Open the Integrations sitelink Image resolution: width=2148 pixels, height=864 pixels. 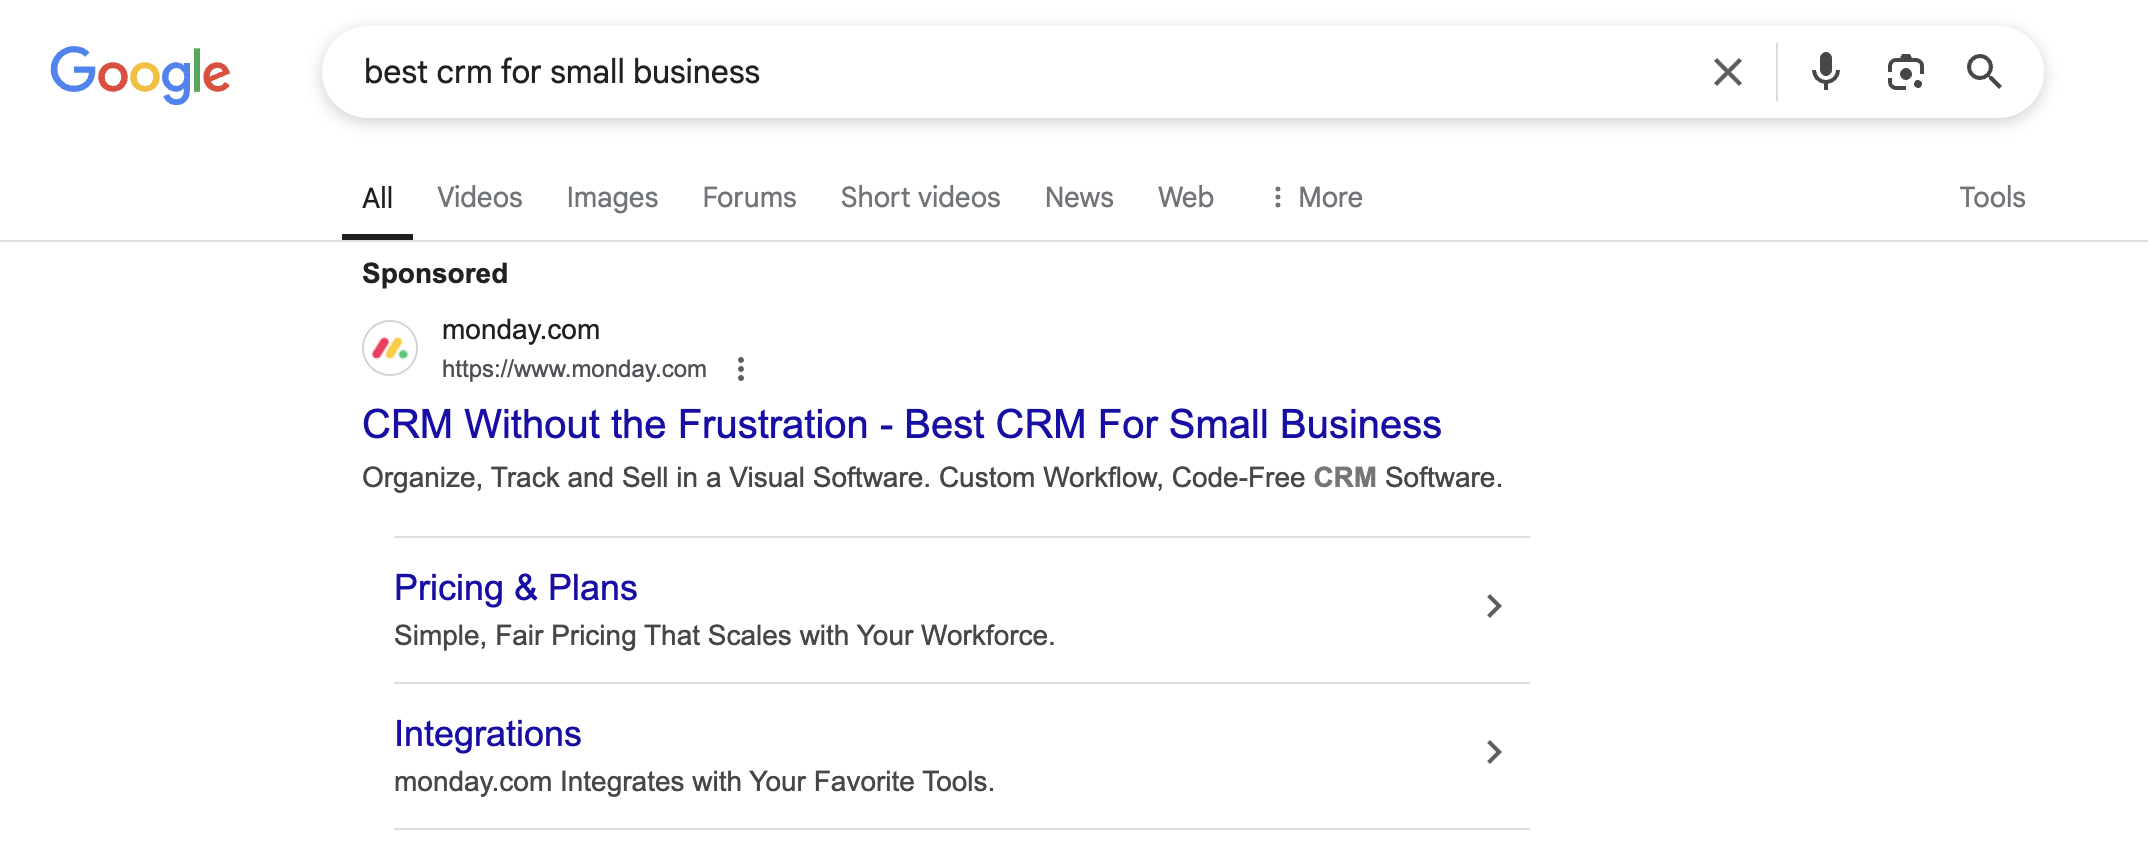488,733
